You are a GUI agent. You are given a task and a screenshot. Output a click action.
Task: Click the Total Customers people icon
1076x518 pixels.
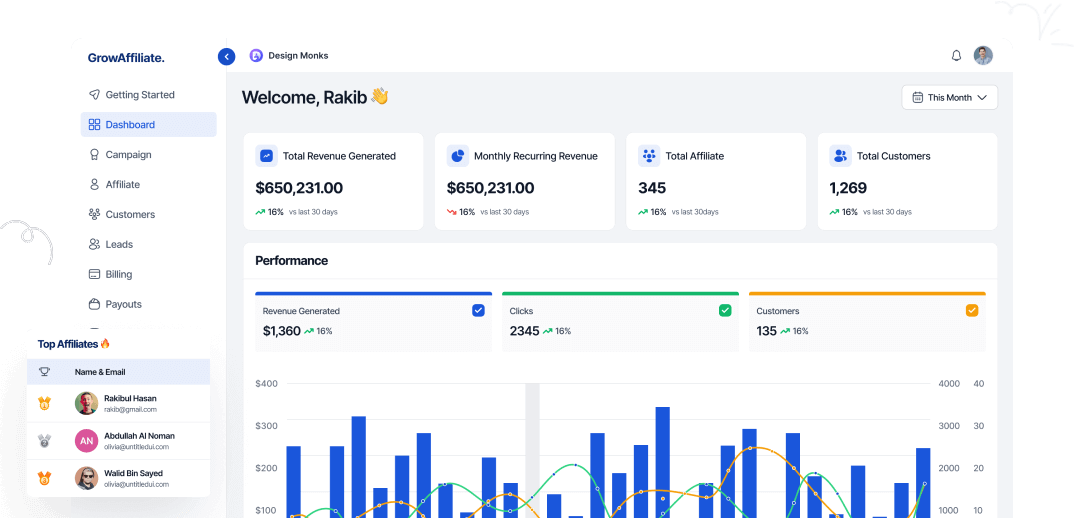(x=840, y=156)
